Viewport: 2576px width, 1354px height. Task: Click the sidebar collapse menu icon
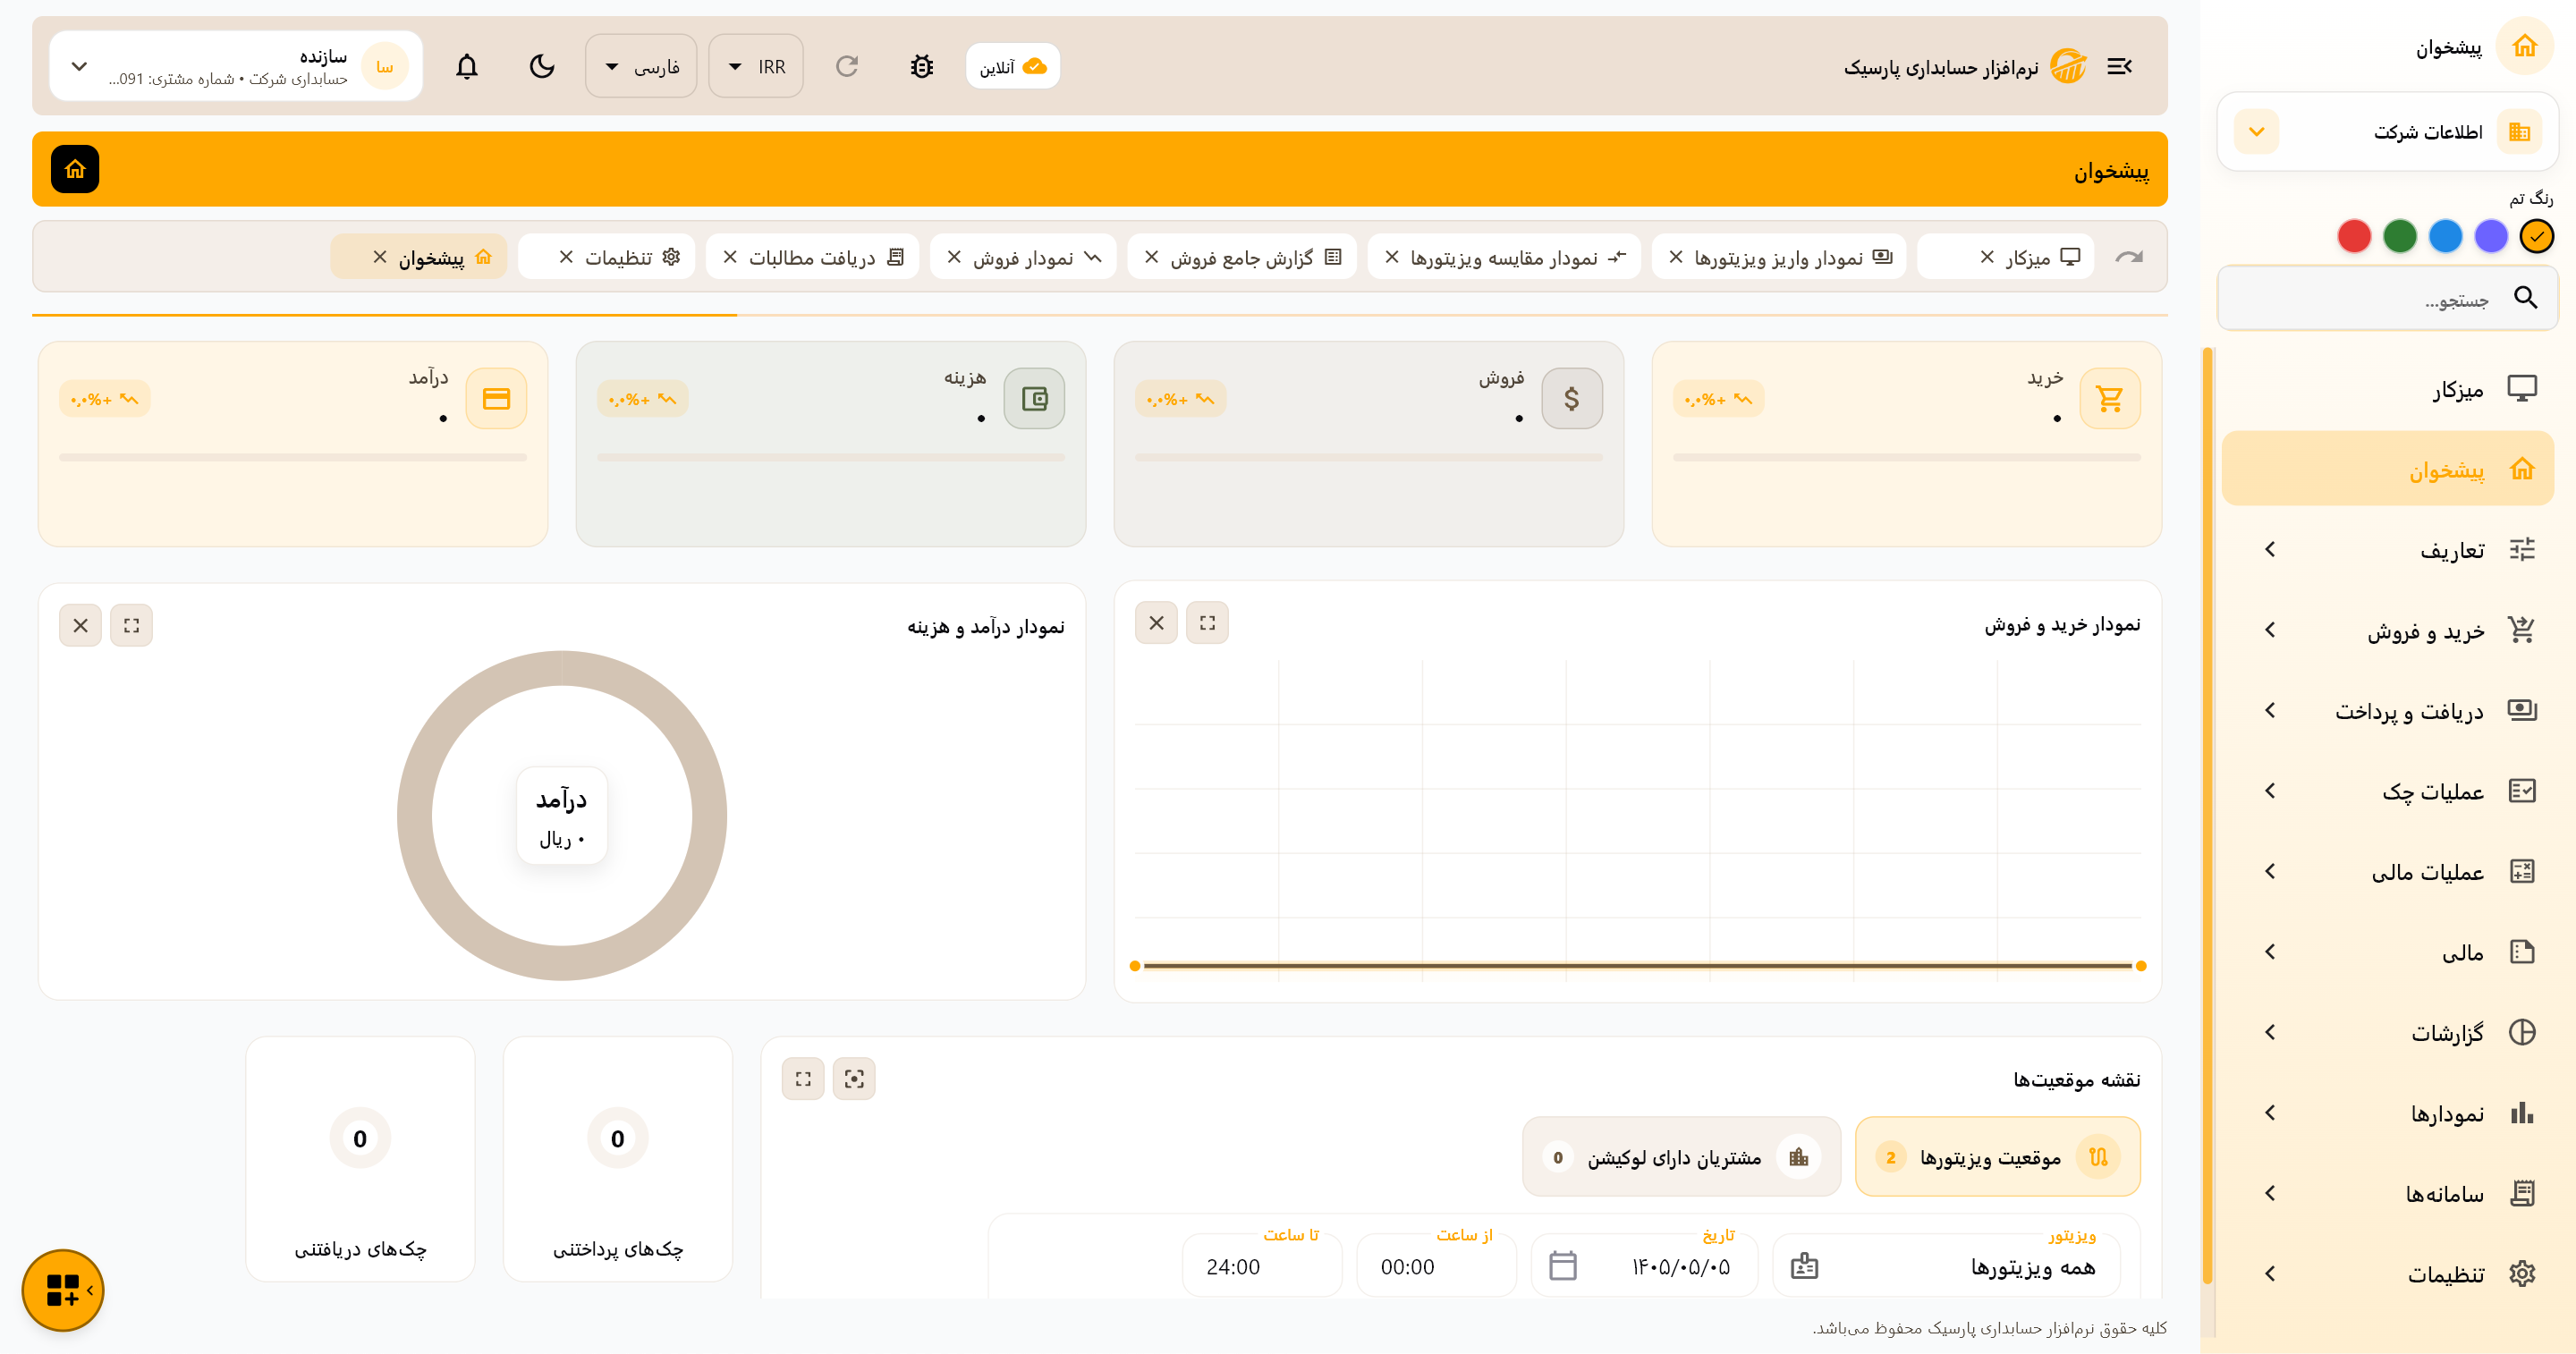(x=2119, y=66)
